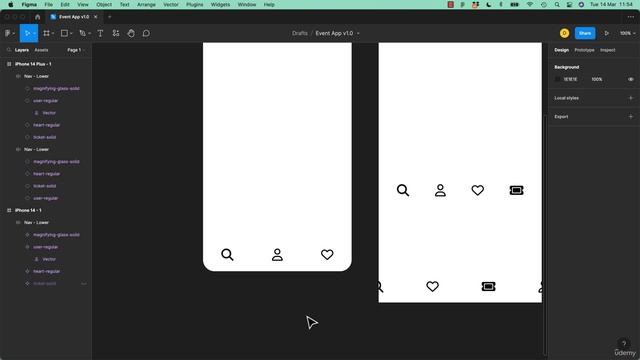Select the Comment tool
The image size is (640, 360).
click(146, 33)
